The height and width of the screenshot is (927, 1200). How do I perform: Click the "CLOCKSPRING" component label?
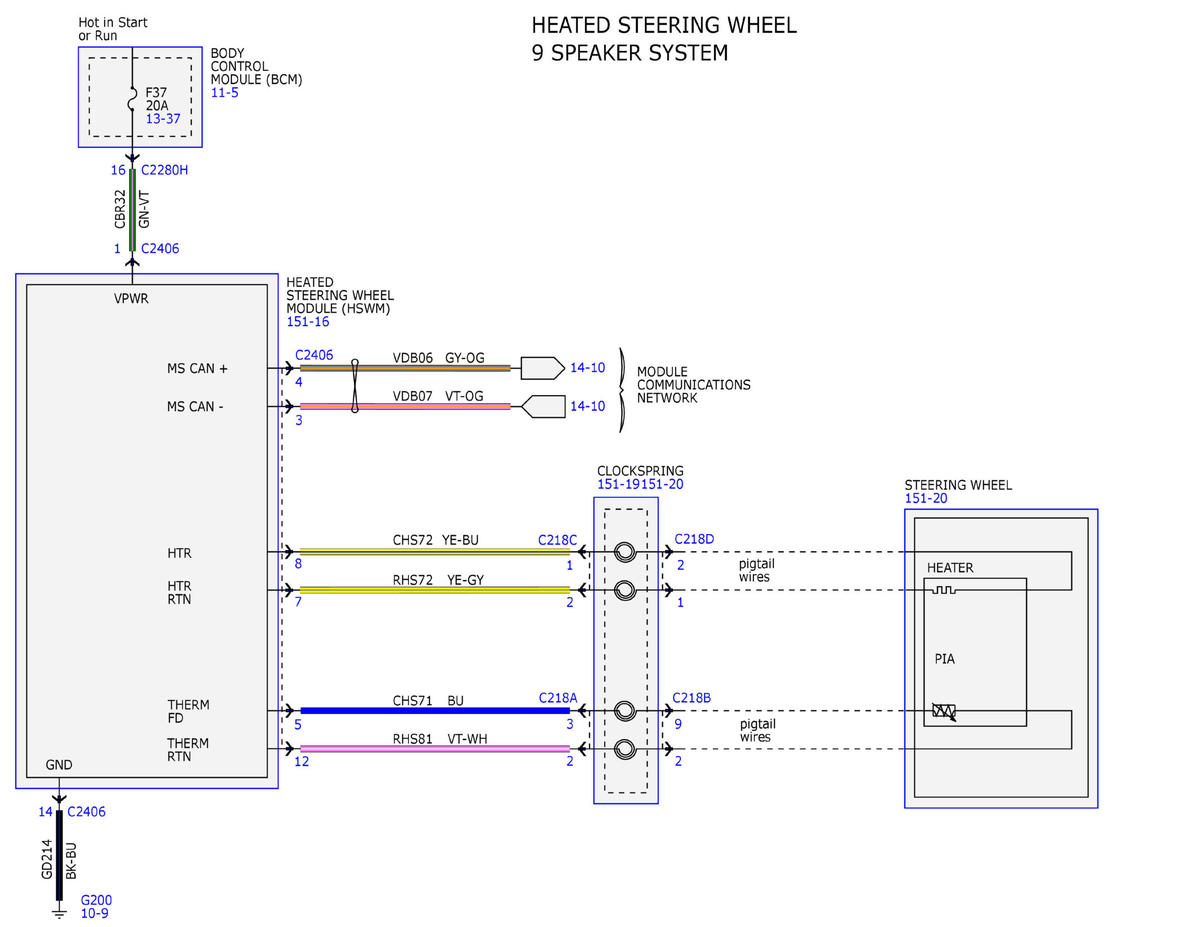point(640,471)
